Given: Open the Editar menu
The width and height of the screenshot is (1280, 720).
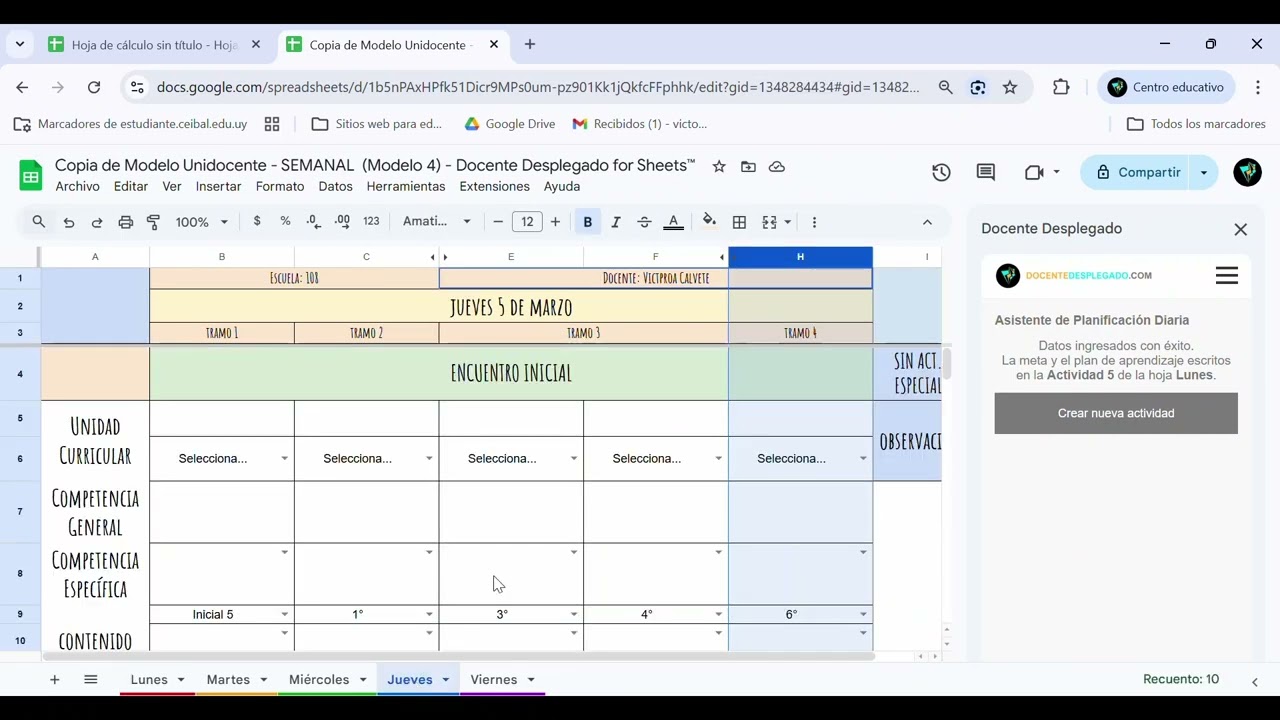Looking at the screenshot, I should click(x=131, y=187).
